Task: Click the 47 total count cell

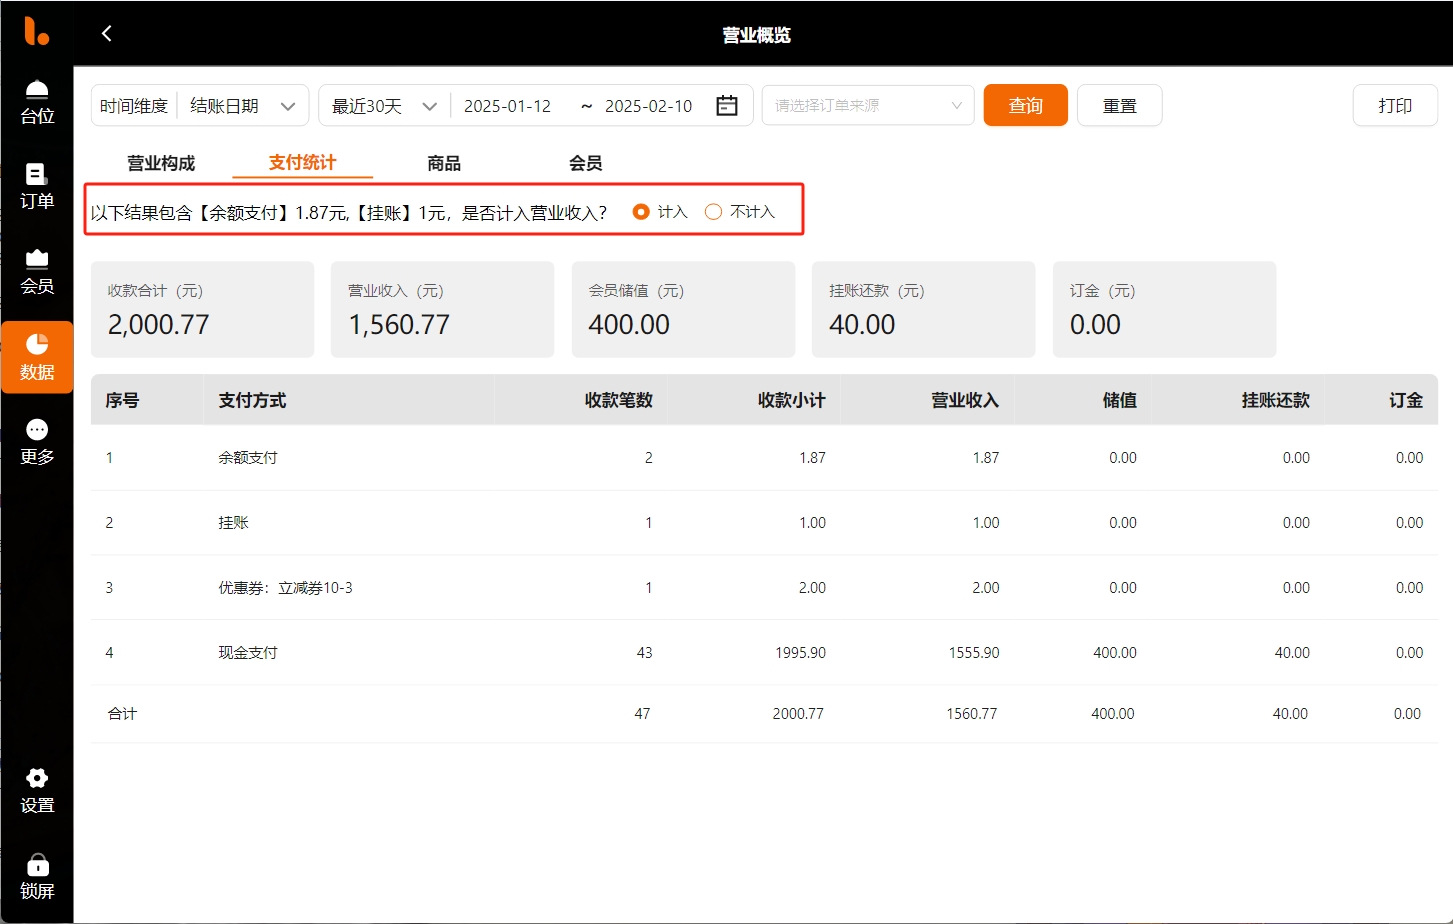Action: point(642,714)
